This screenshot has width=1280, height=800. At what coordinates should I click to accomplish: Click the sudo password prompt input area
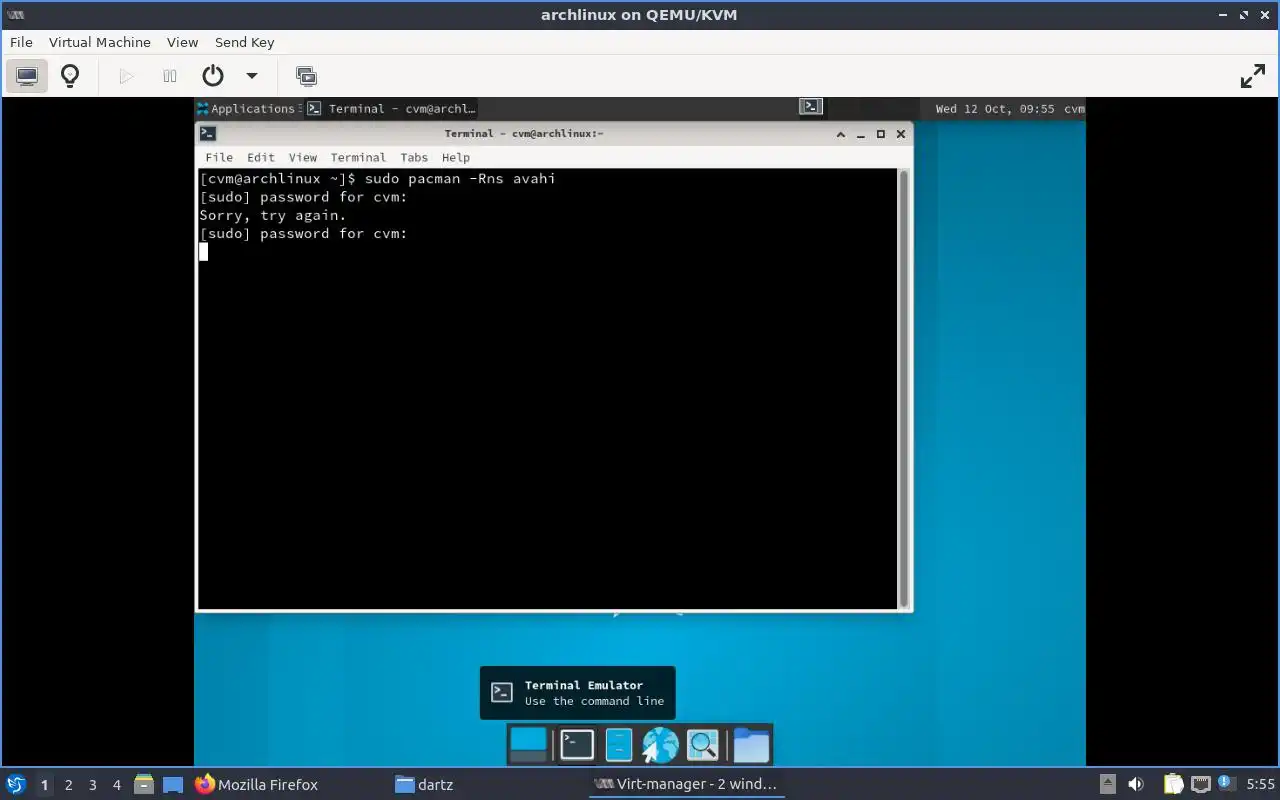(204, 252)
